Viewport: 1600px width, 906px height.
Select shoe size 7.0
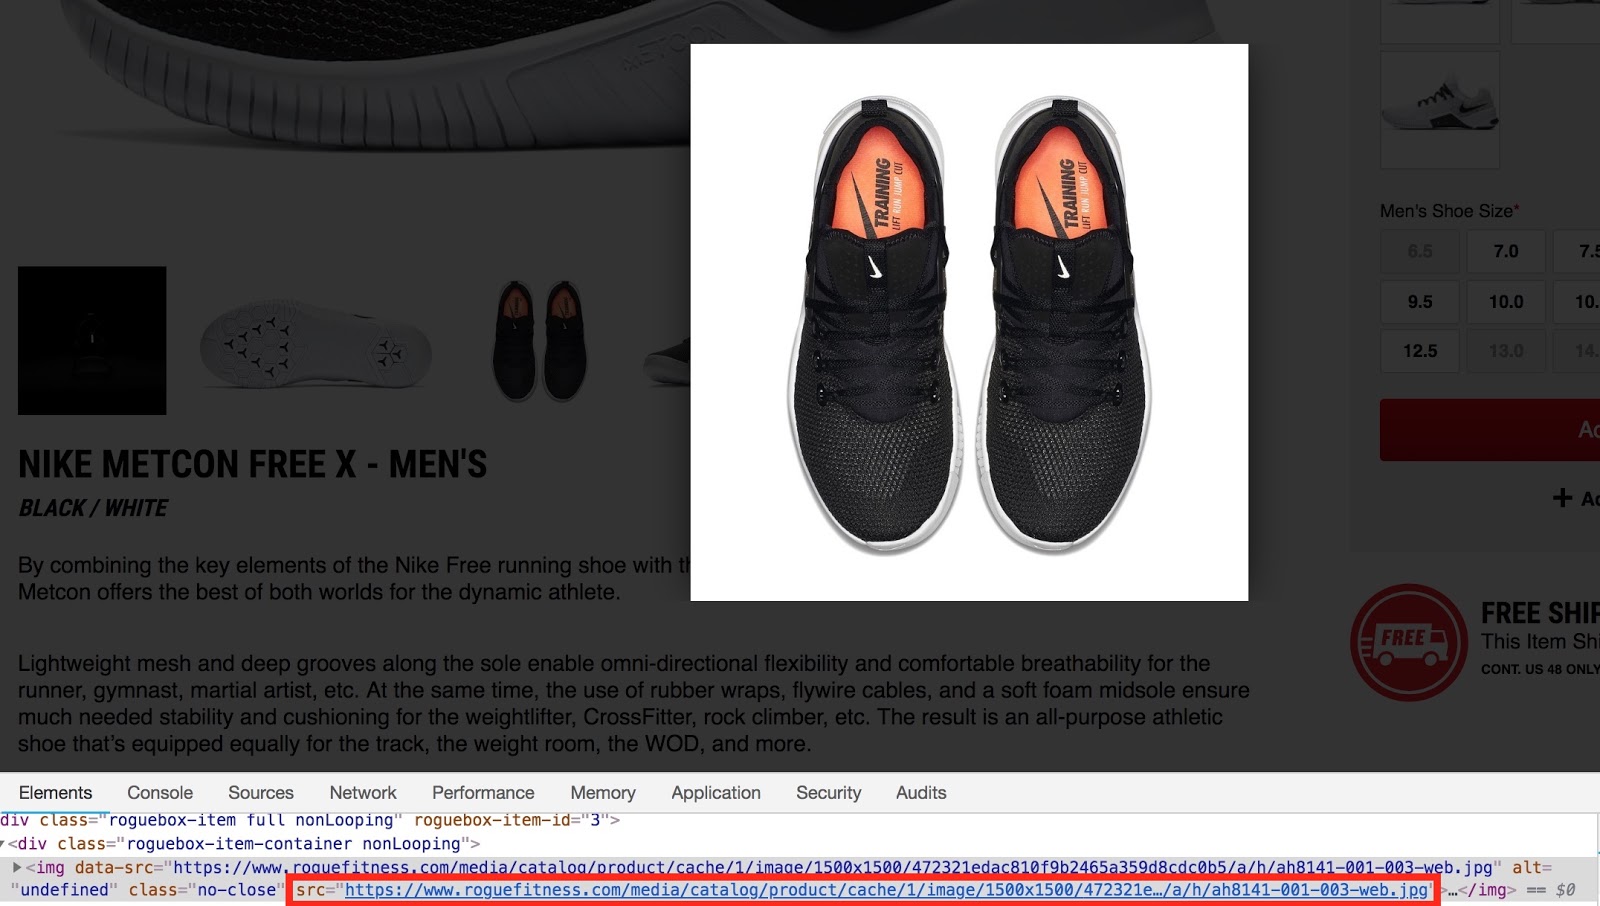coord(1506,252)
